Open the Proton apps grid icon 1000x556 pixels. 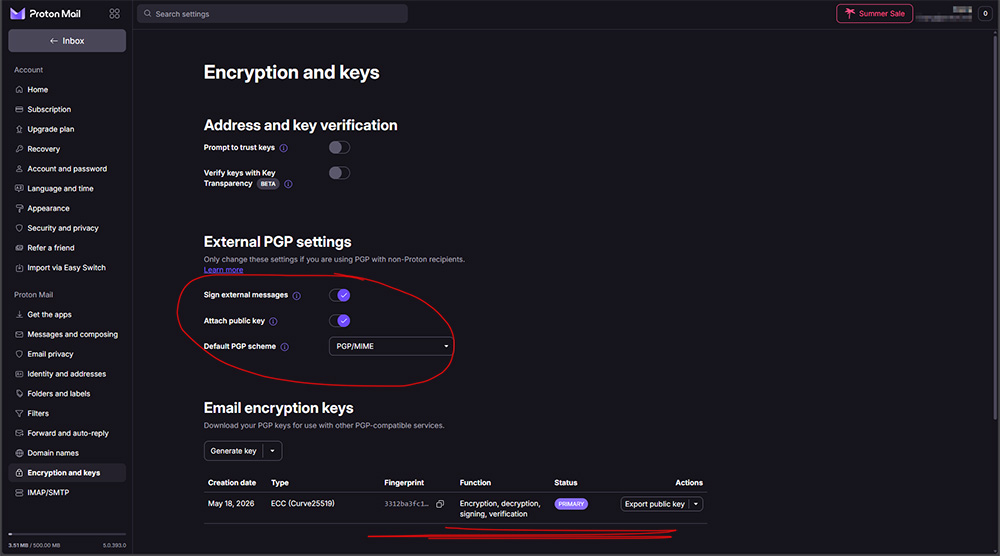tap(114, 13)
